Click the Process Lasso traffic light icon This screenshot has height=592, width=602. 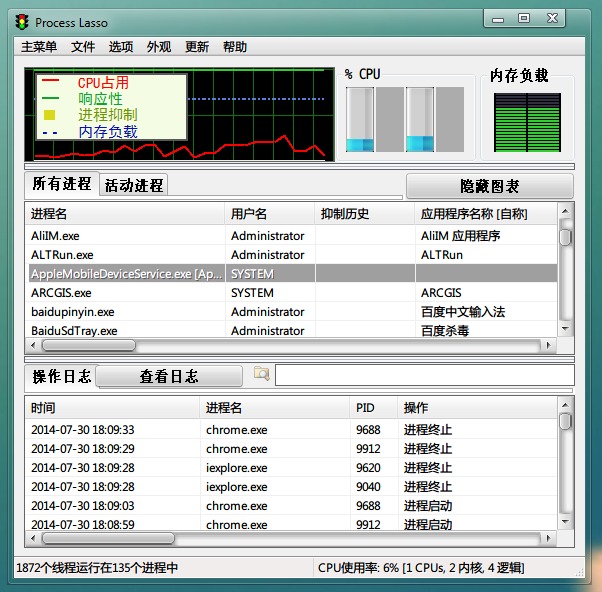coord(21,22)
